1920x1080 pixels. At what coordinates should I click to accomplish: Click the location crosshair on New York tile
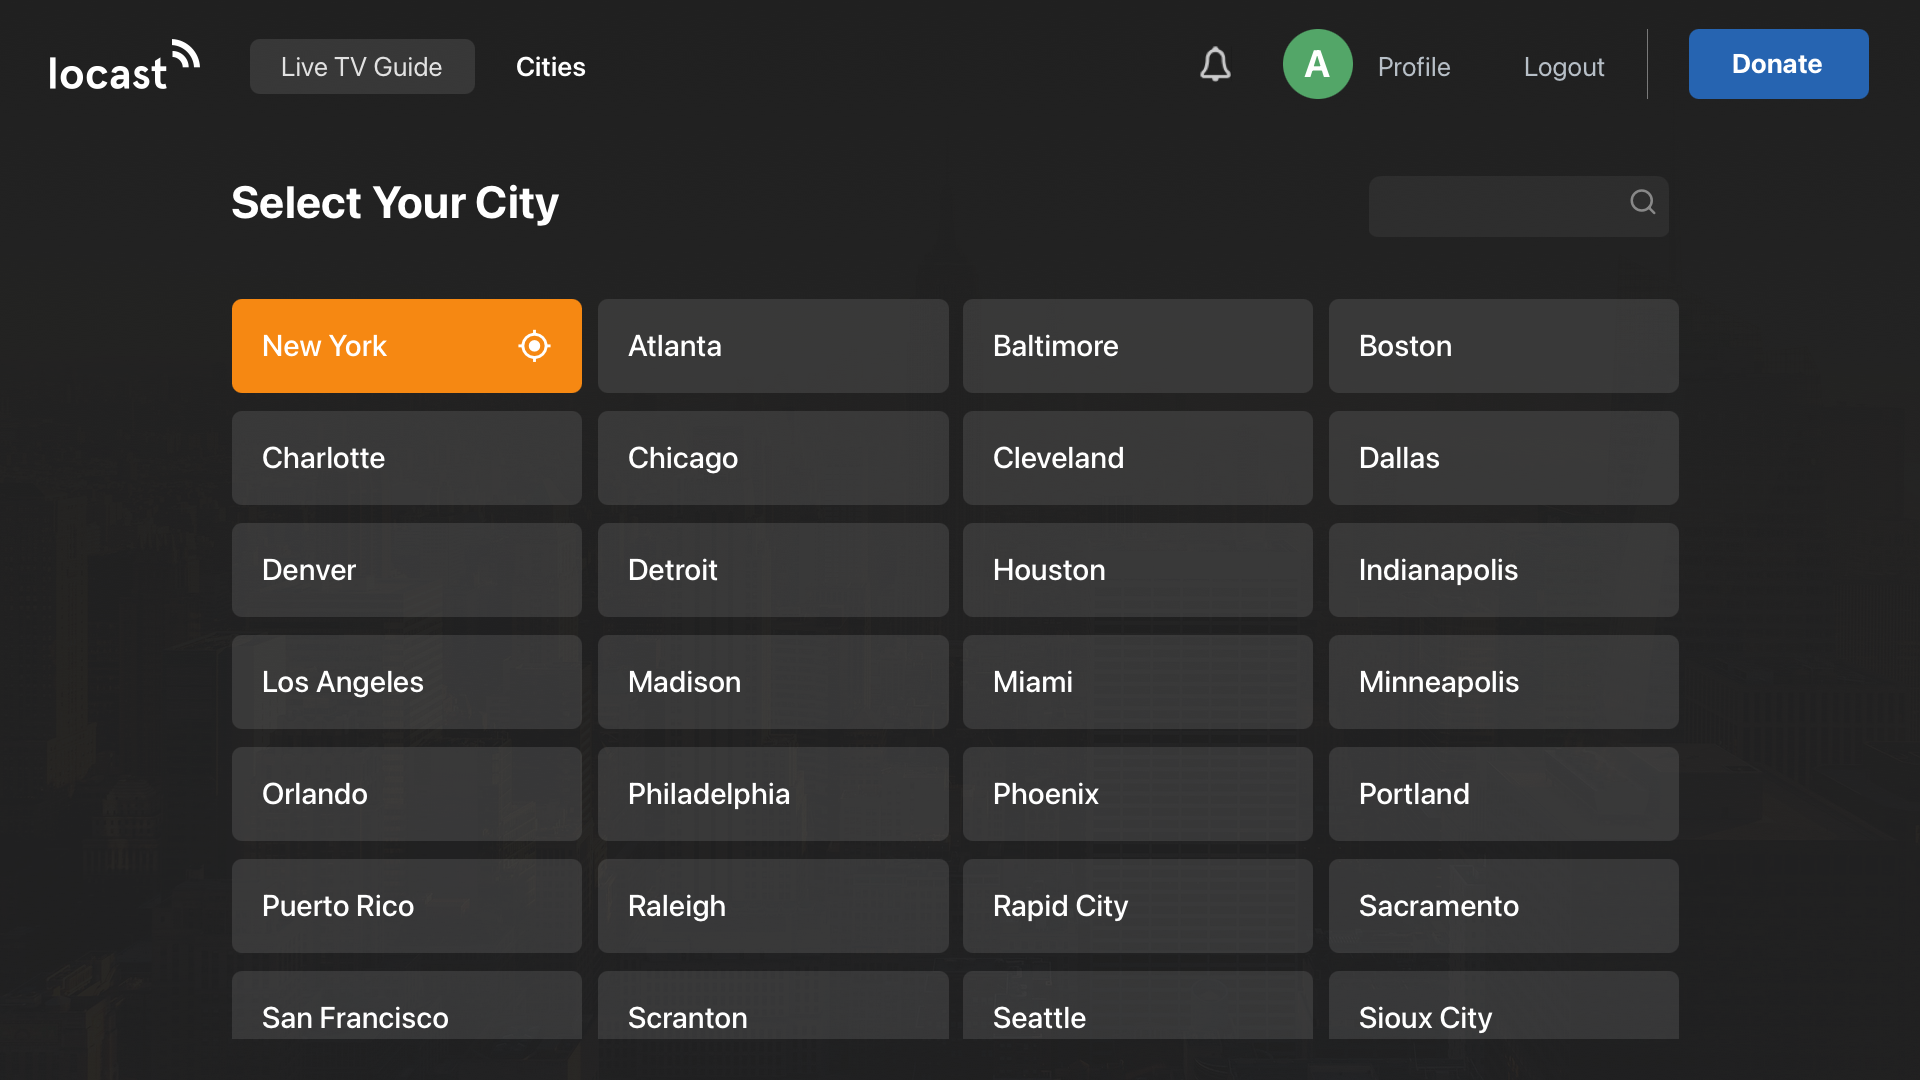(534, 346)
